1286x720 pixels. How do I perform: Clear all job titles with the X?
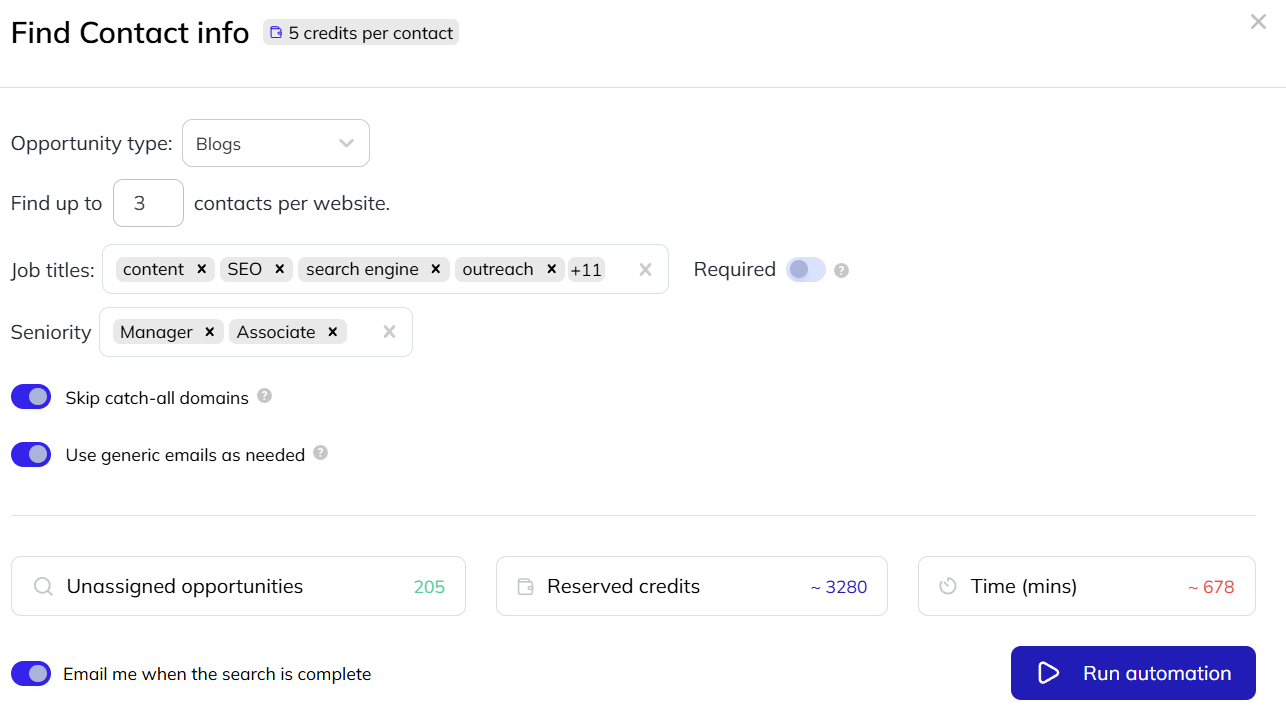[x=645, y=269]
